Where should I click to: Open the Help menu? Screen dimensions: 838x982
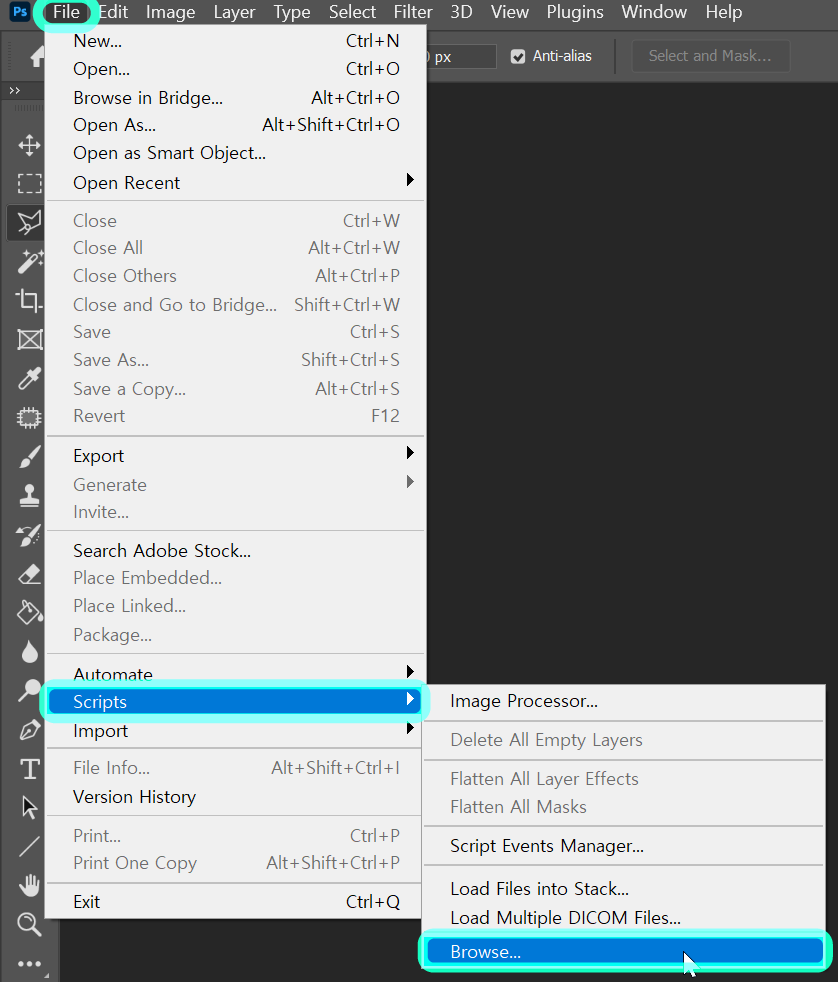(724, 12)
